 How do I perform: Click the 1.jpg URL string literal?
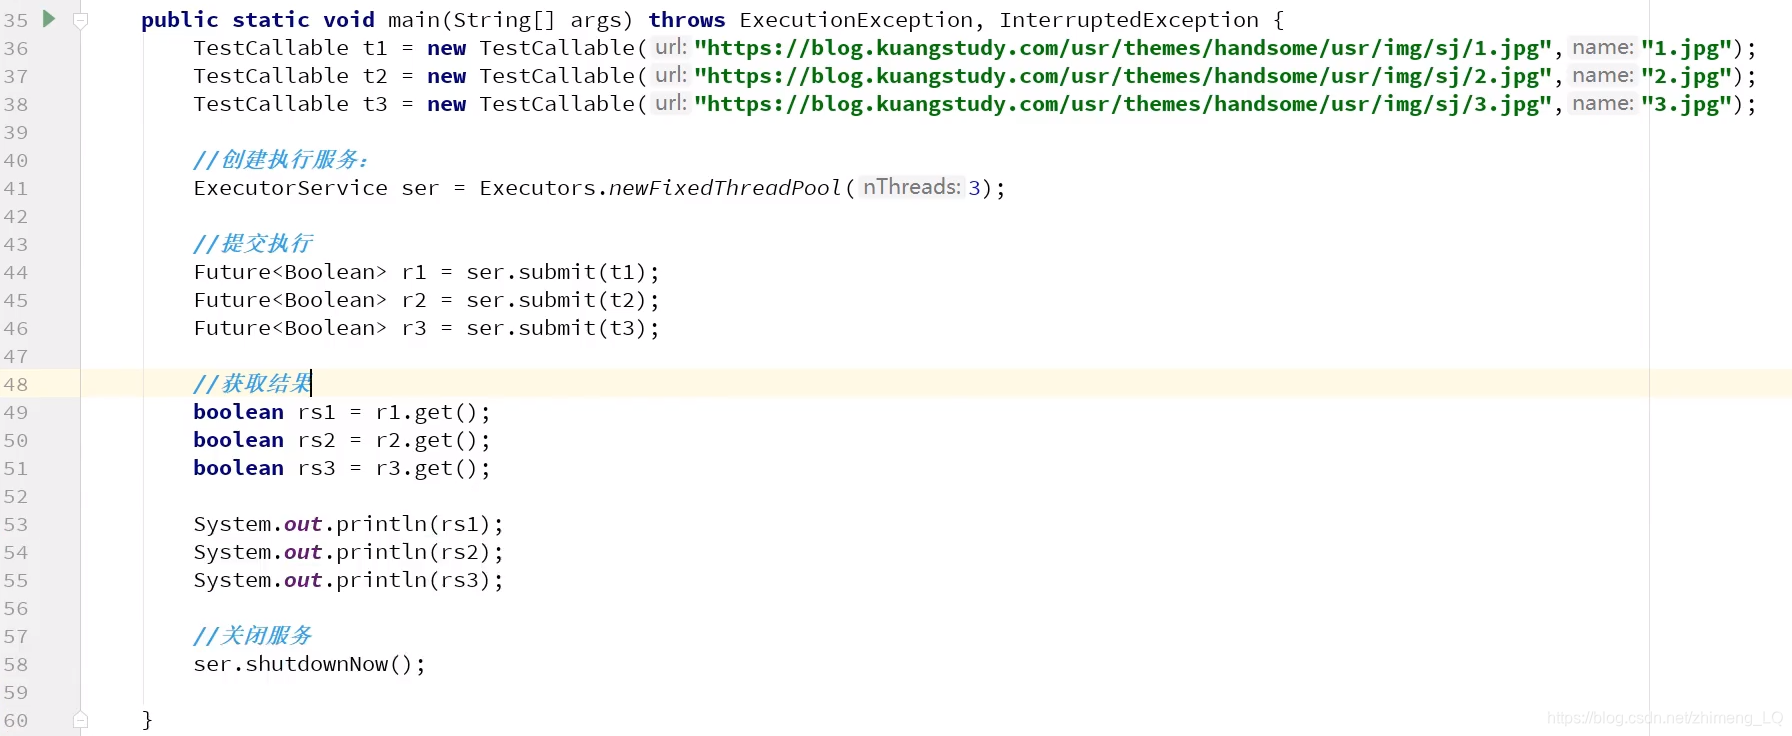pyautogui.click(x=1123, y=48)
